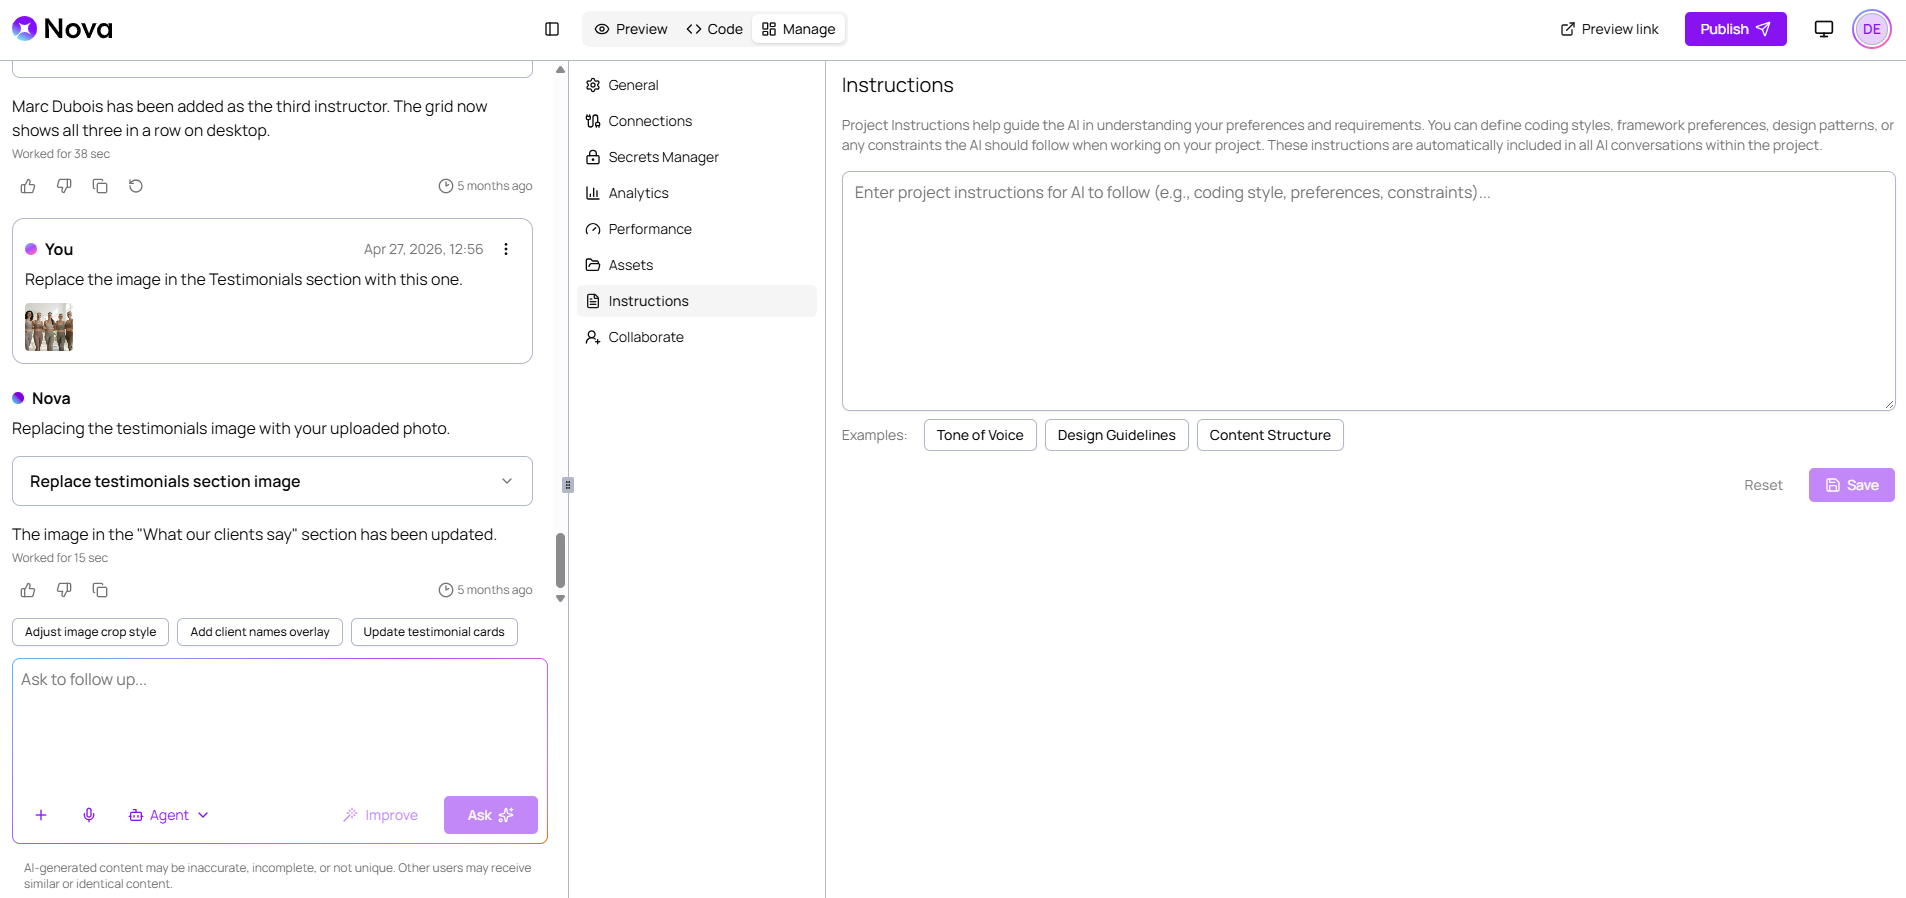Image resolution: width=1906 pixels, height=898 pixels.
Task: Dislike the testimonials image response
Action: [x=64, y=590]
